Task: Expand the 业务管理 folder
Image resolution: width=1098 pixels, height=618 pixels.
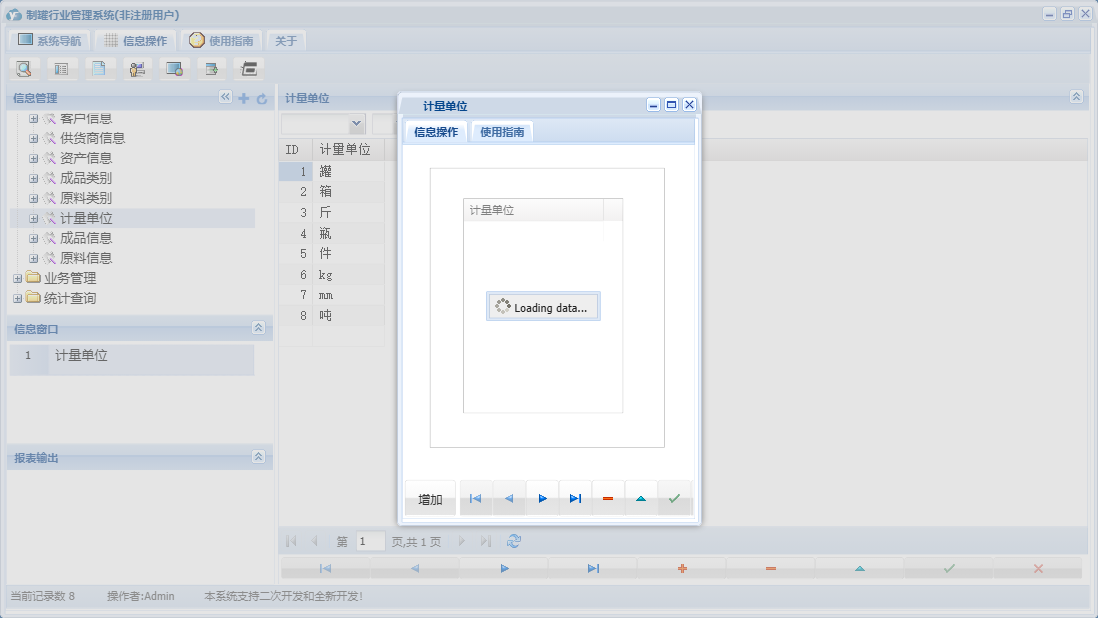Action: pos(18,279)
